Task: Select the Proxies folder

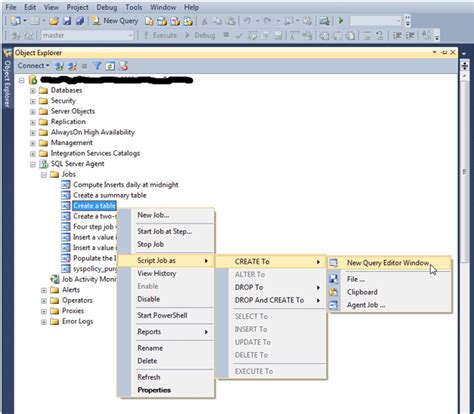Action: (x=73, y=311)
